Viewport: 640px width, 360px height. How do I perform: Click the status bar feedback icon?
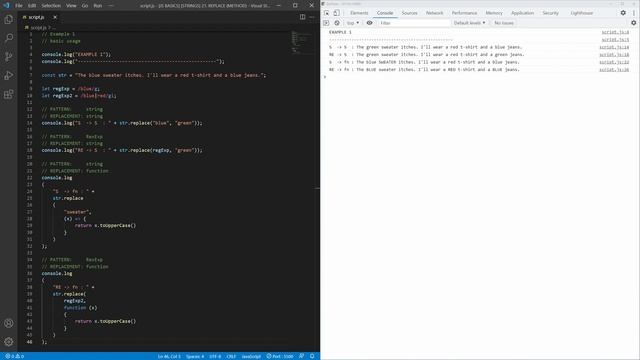click(302, 356)
